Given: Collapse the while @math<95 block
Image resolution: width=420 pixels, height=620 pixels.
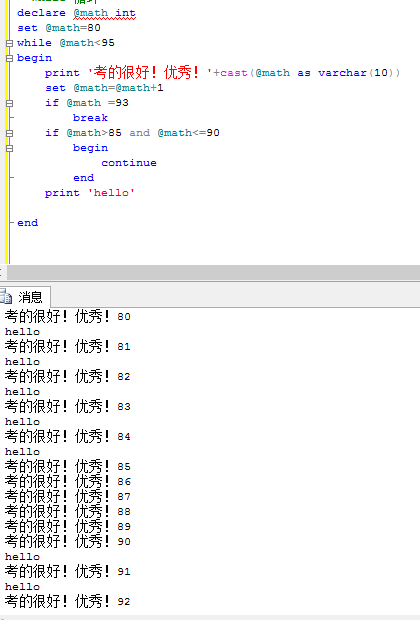Looking at the screenshot, I should click(9, 43).
